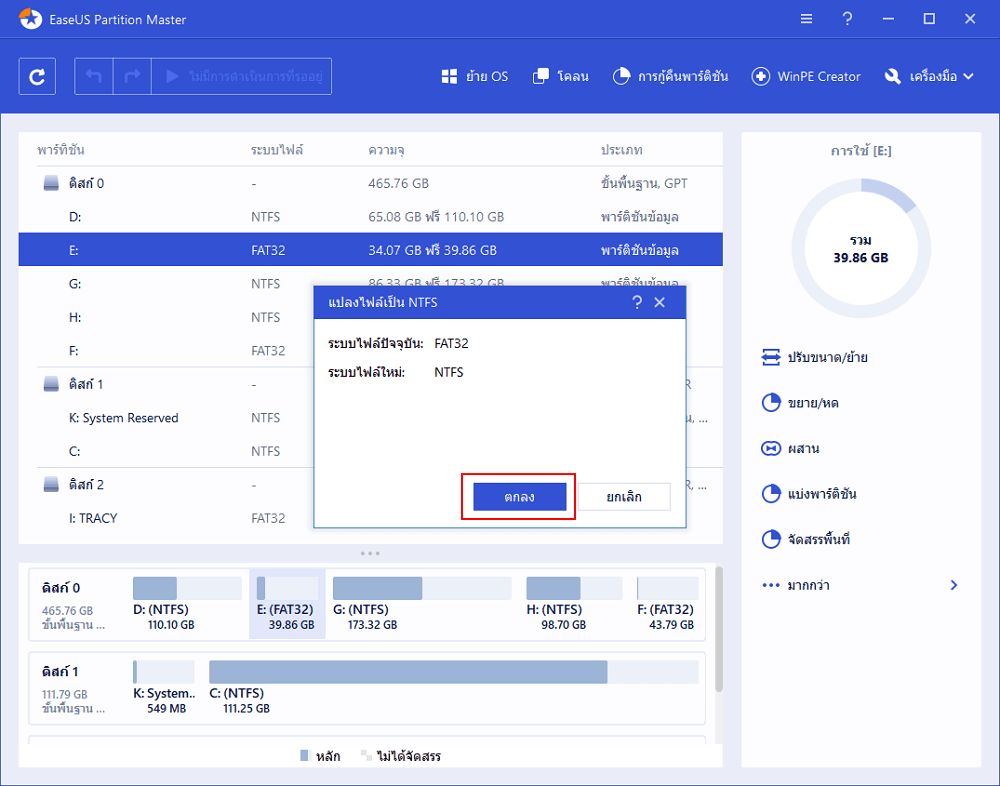Screen dimensions: 1000x786
Task: Open the hamburger menu in title bar
Action: 806,19
